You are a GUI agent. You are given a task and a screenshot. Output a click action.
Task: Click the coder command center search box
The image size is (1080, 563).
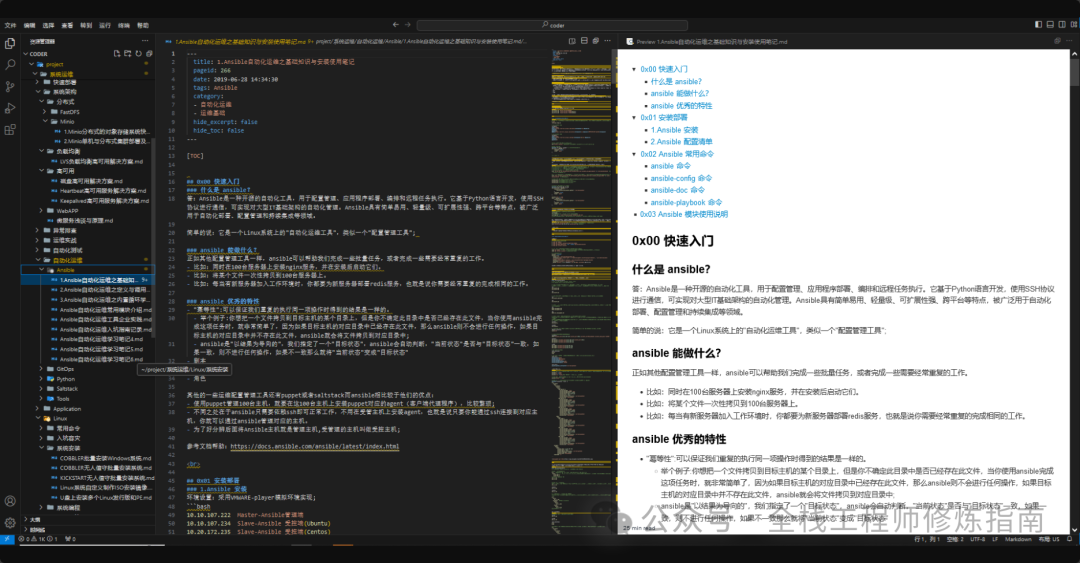click(552, 25)
